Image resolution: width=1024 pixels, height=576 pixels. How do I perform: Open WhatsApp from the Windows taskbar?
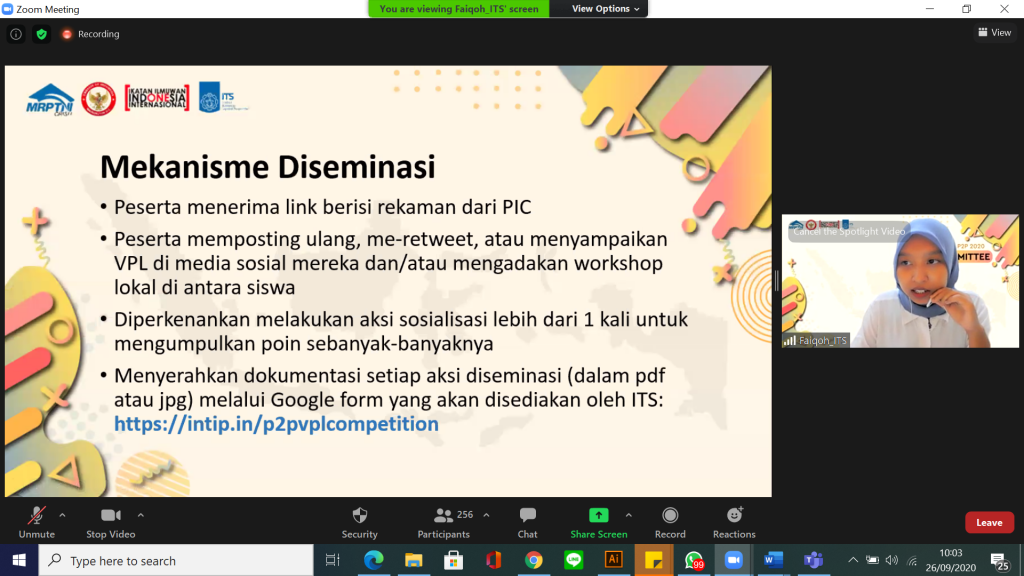(x=693, y=560)
